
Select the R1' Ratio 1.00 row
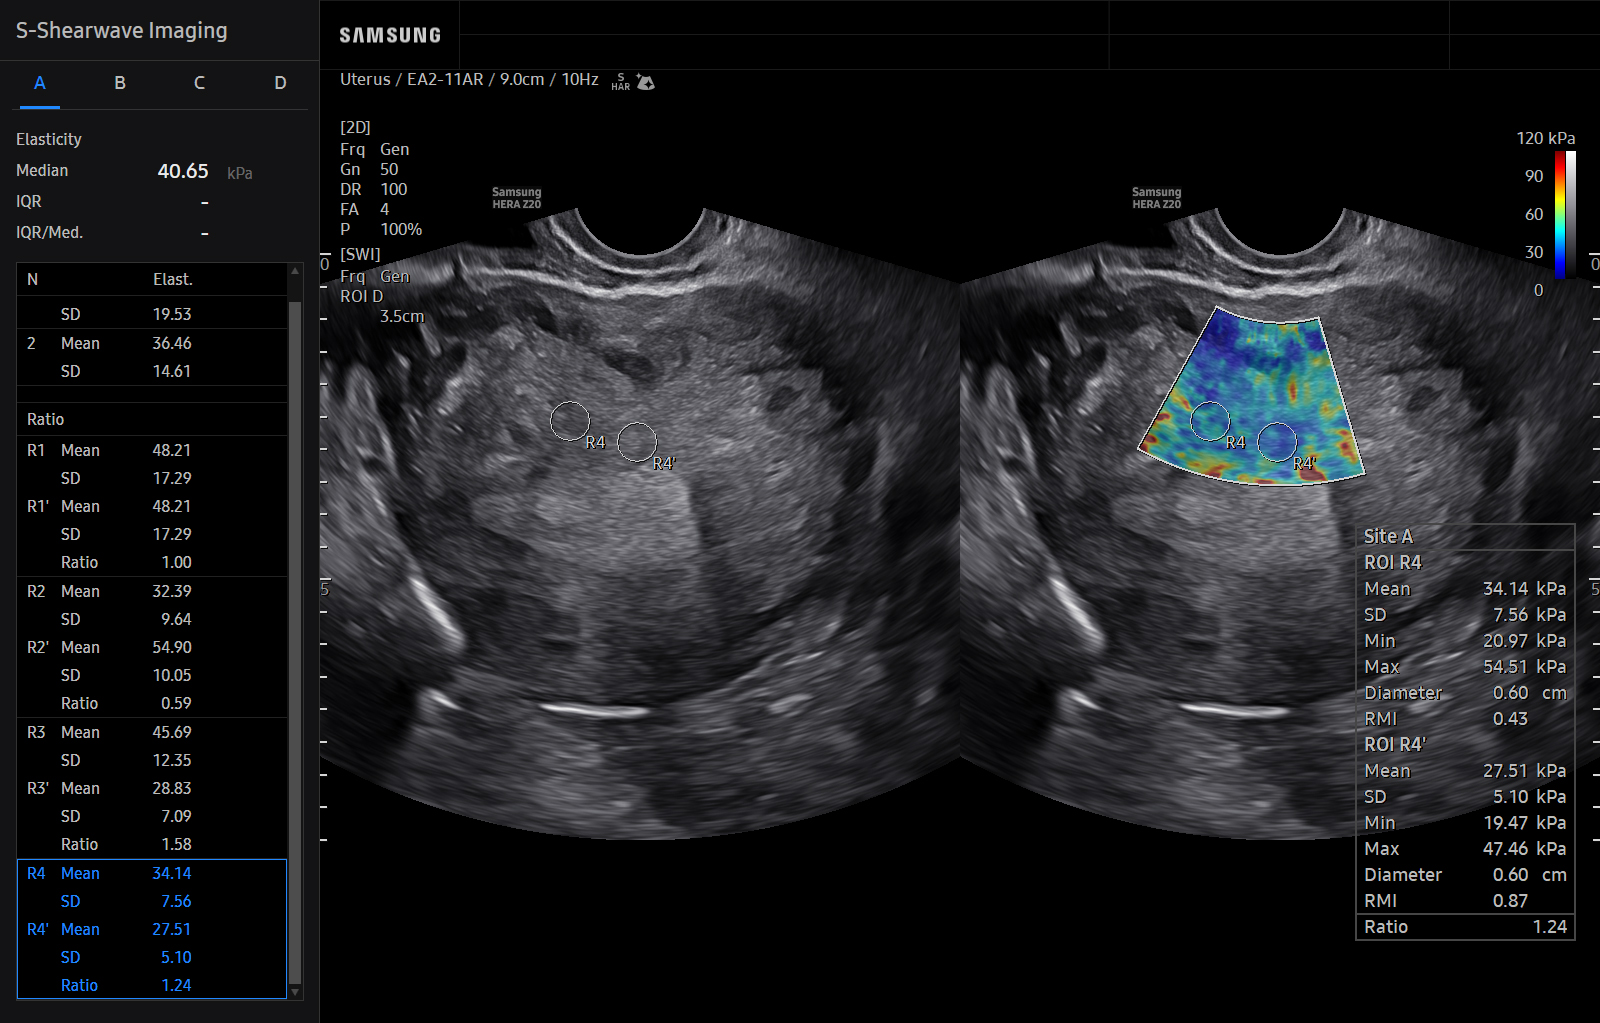(152, 562)
